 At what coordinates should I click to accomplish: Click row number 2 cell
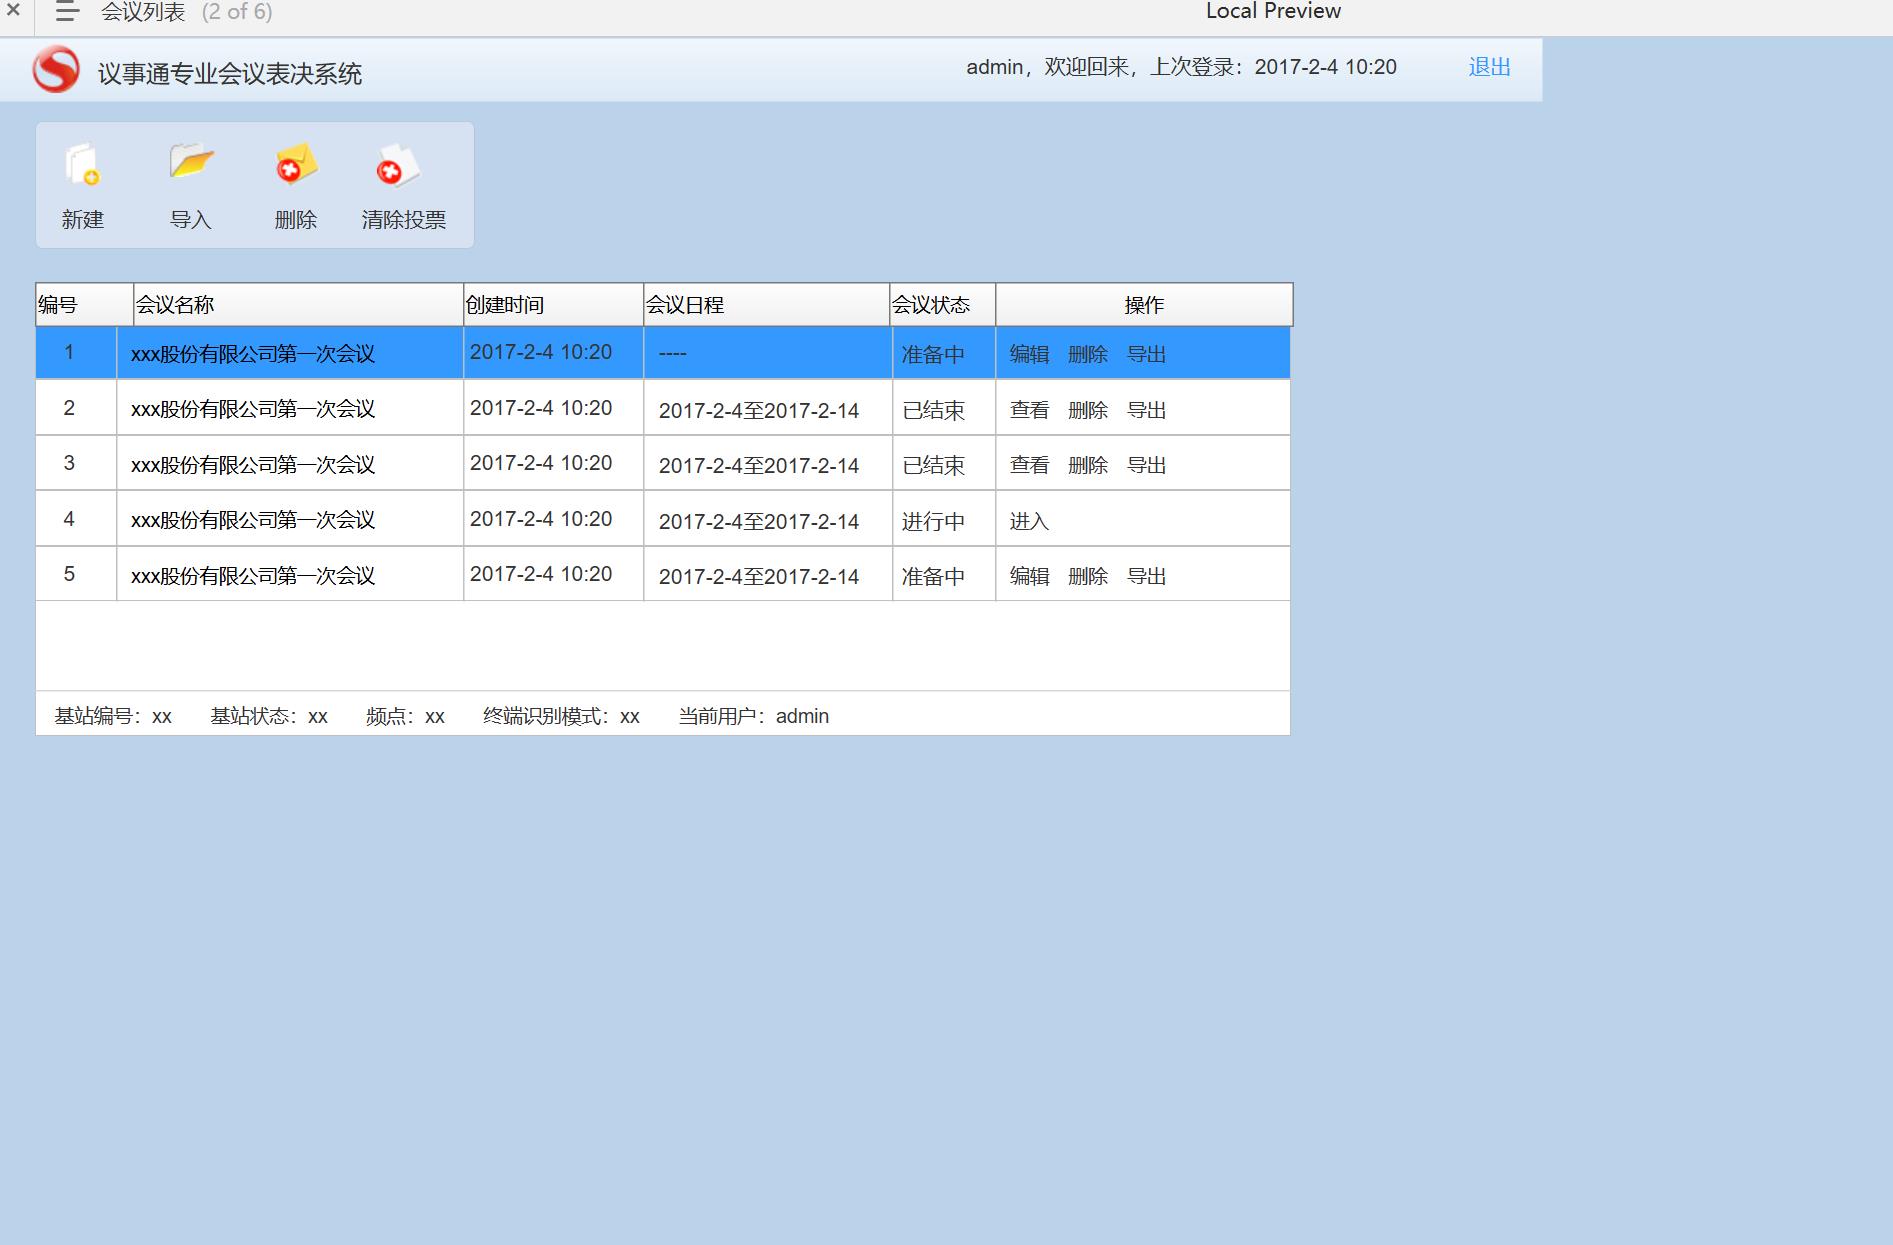pyautogui.click(x=76, y=407)
